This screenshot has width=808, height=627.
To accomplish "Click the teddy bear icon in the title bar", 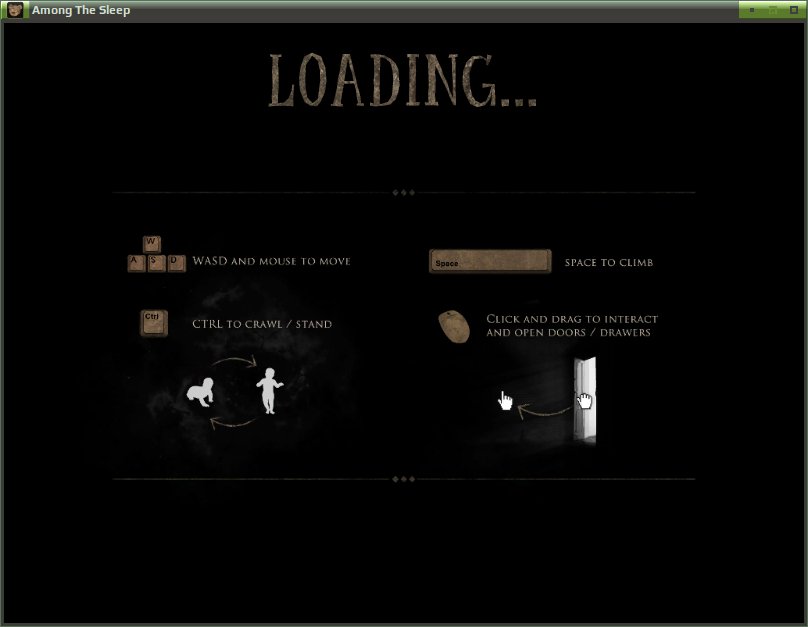I will tap(15, 10).
